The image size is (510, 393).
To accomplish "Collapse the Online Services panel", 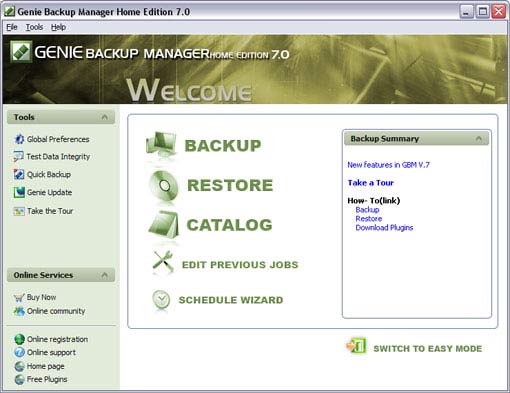I will pos(104,275).
